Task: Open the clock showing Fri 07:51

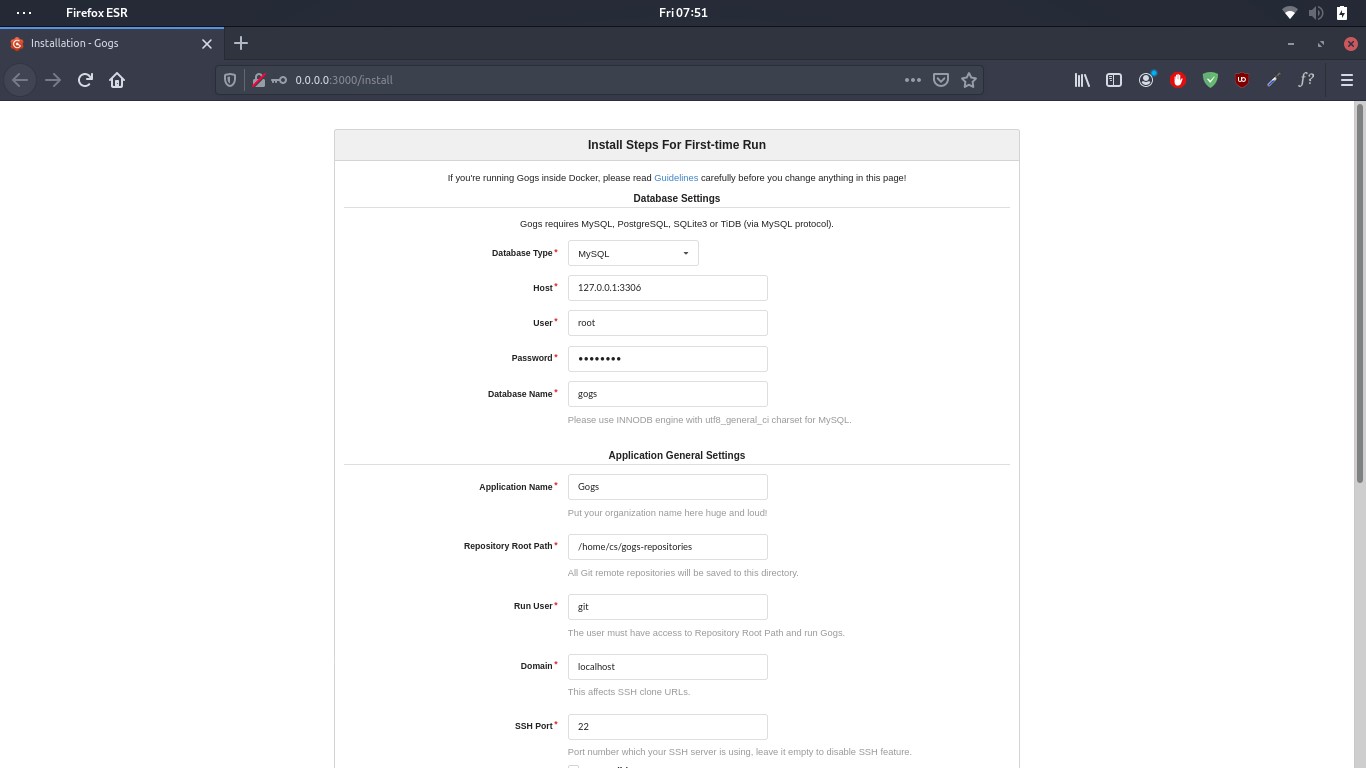Action: click(x=684, y=13)
